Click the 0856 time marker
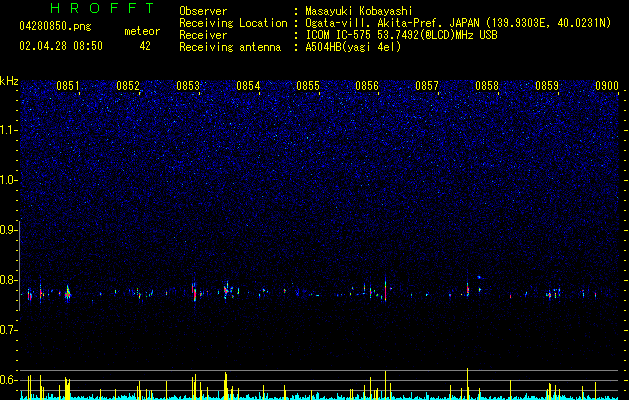 tap(367, 86)
